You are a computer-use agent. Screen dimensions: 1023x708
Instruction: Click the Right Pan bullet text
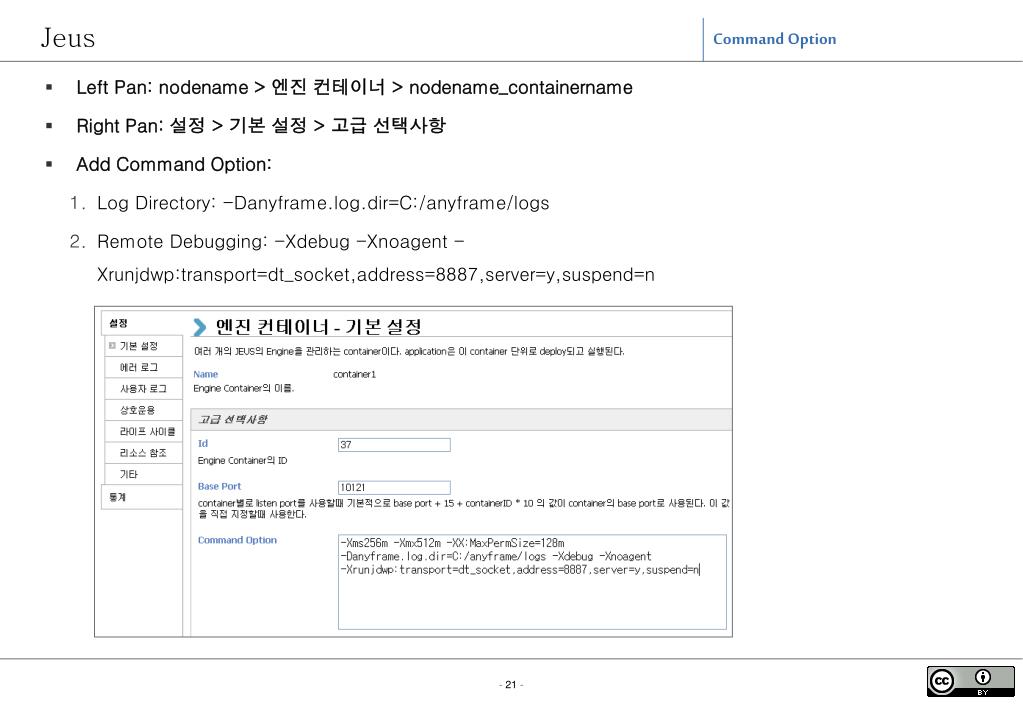pos(261,126)
